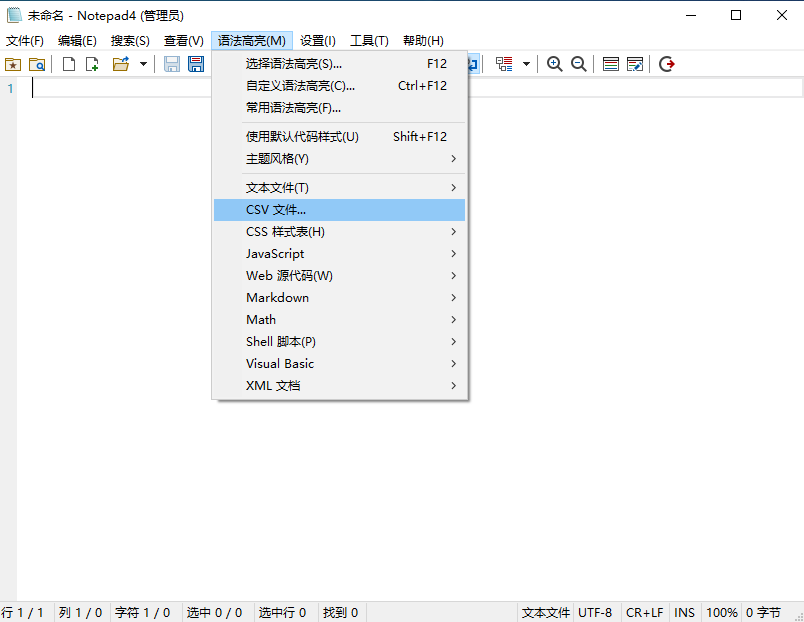Viewport: 804px width, 622px height.
Task: Click the zoom out magnifier icon
Action: [578, 64]
